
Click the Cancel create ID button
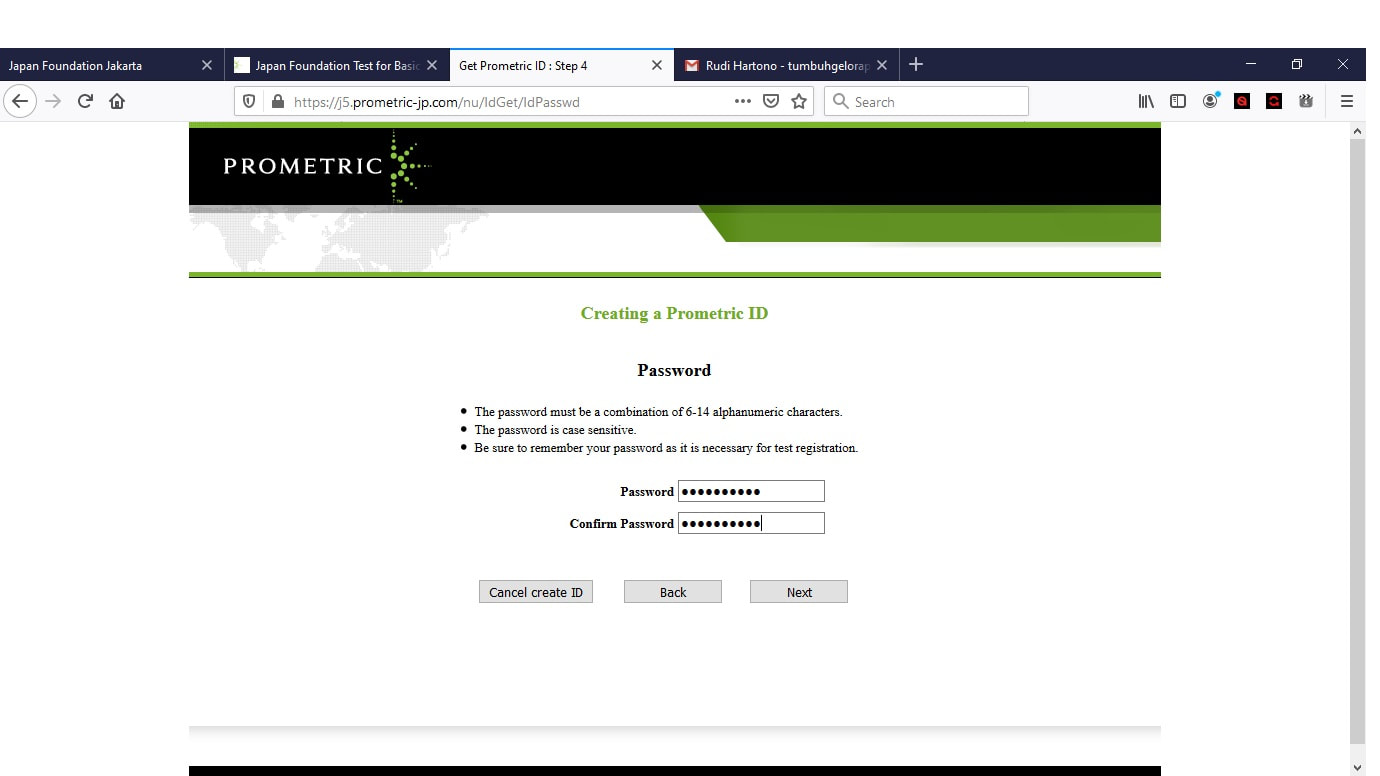pyautogui.click(x=536, y=592)
